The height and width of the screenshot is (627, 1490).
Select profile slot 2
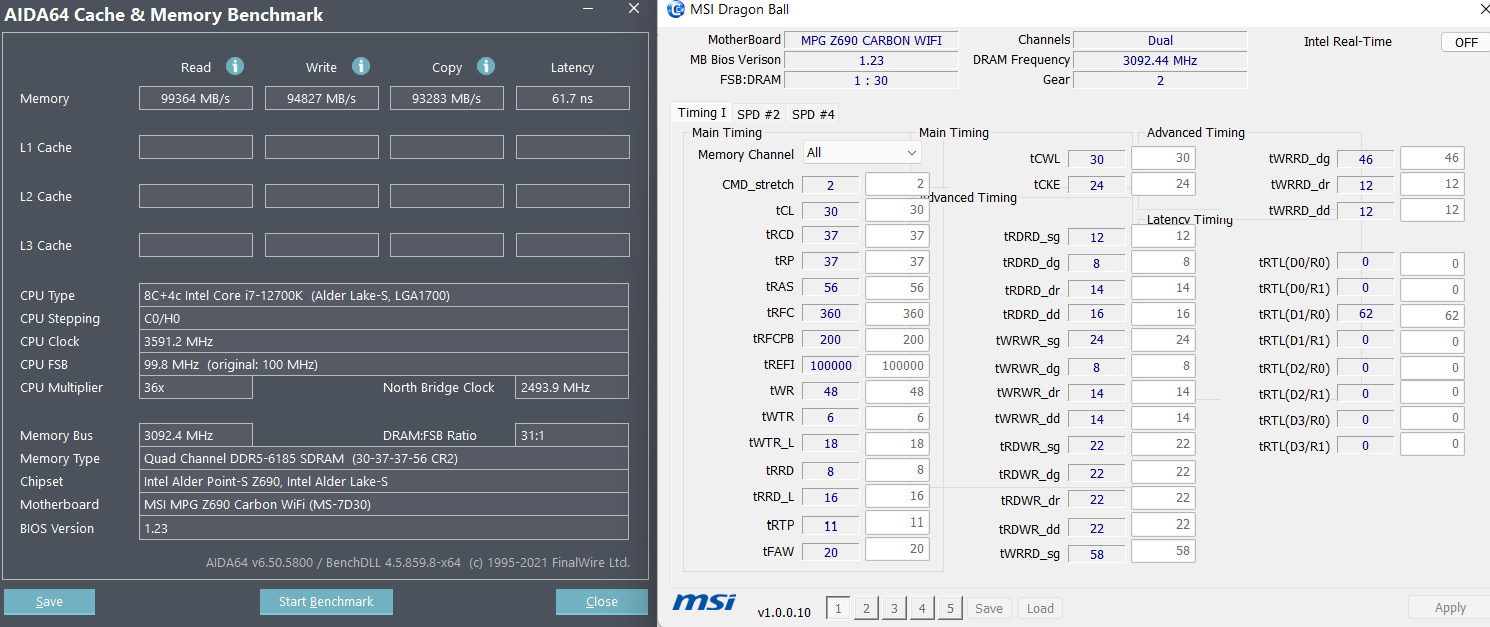point(866,608)
